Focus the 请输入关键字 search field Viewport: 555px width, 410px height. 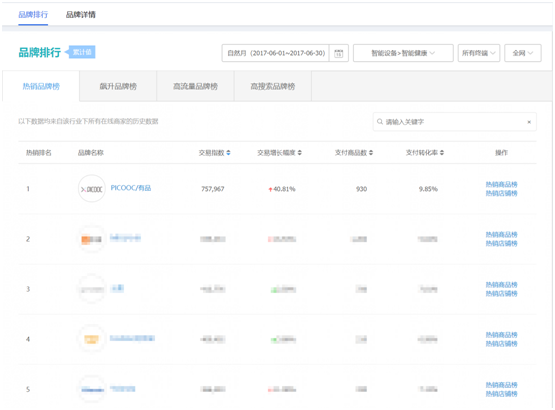click(455, 122)
